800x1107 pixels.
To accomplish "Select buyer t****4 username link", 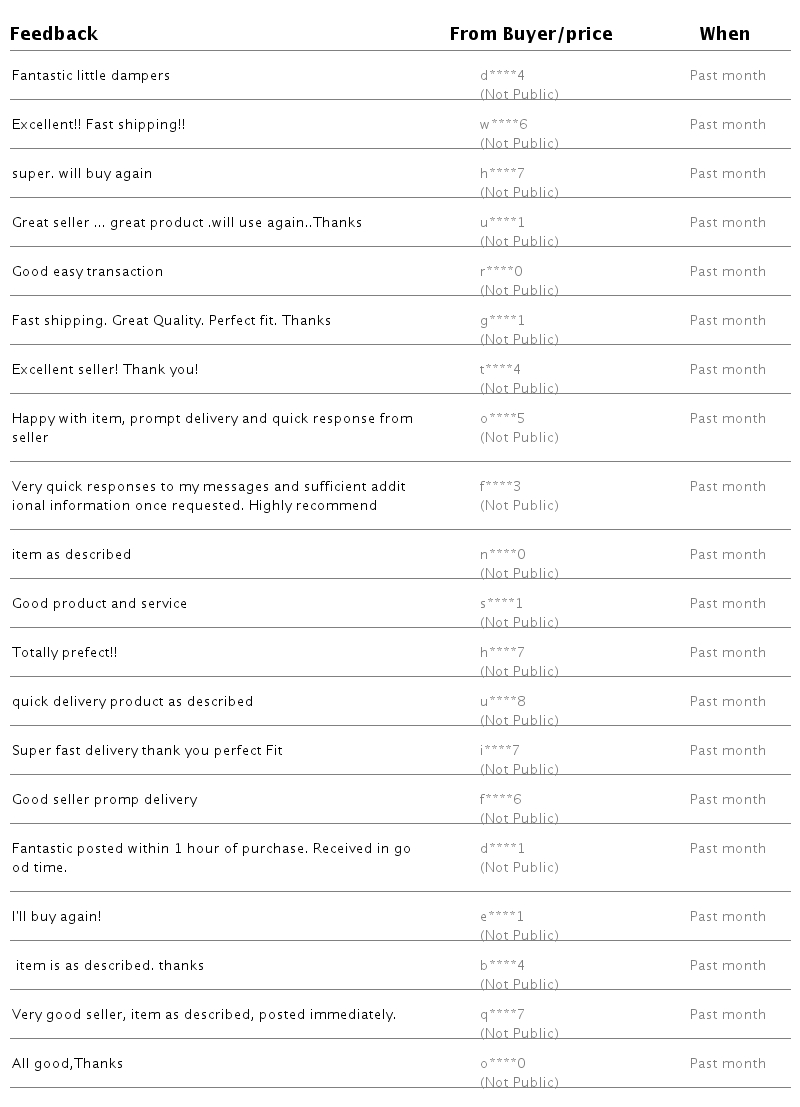I will tap(501, 369).
